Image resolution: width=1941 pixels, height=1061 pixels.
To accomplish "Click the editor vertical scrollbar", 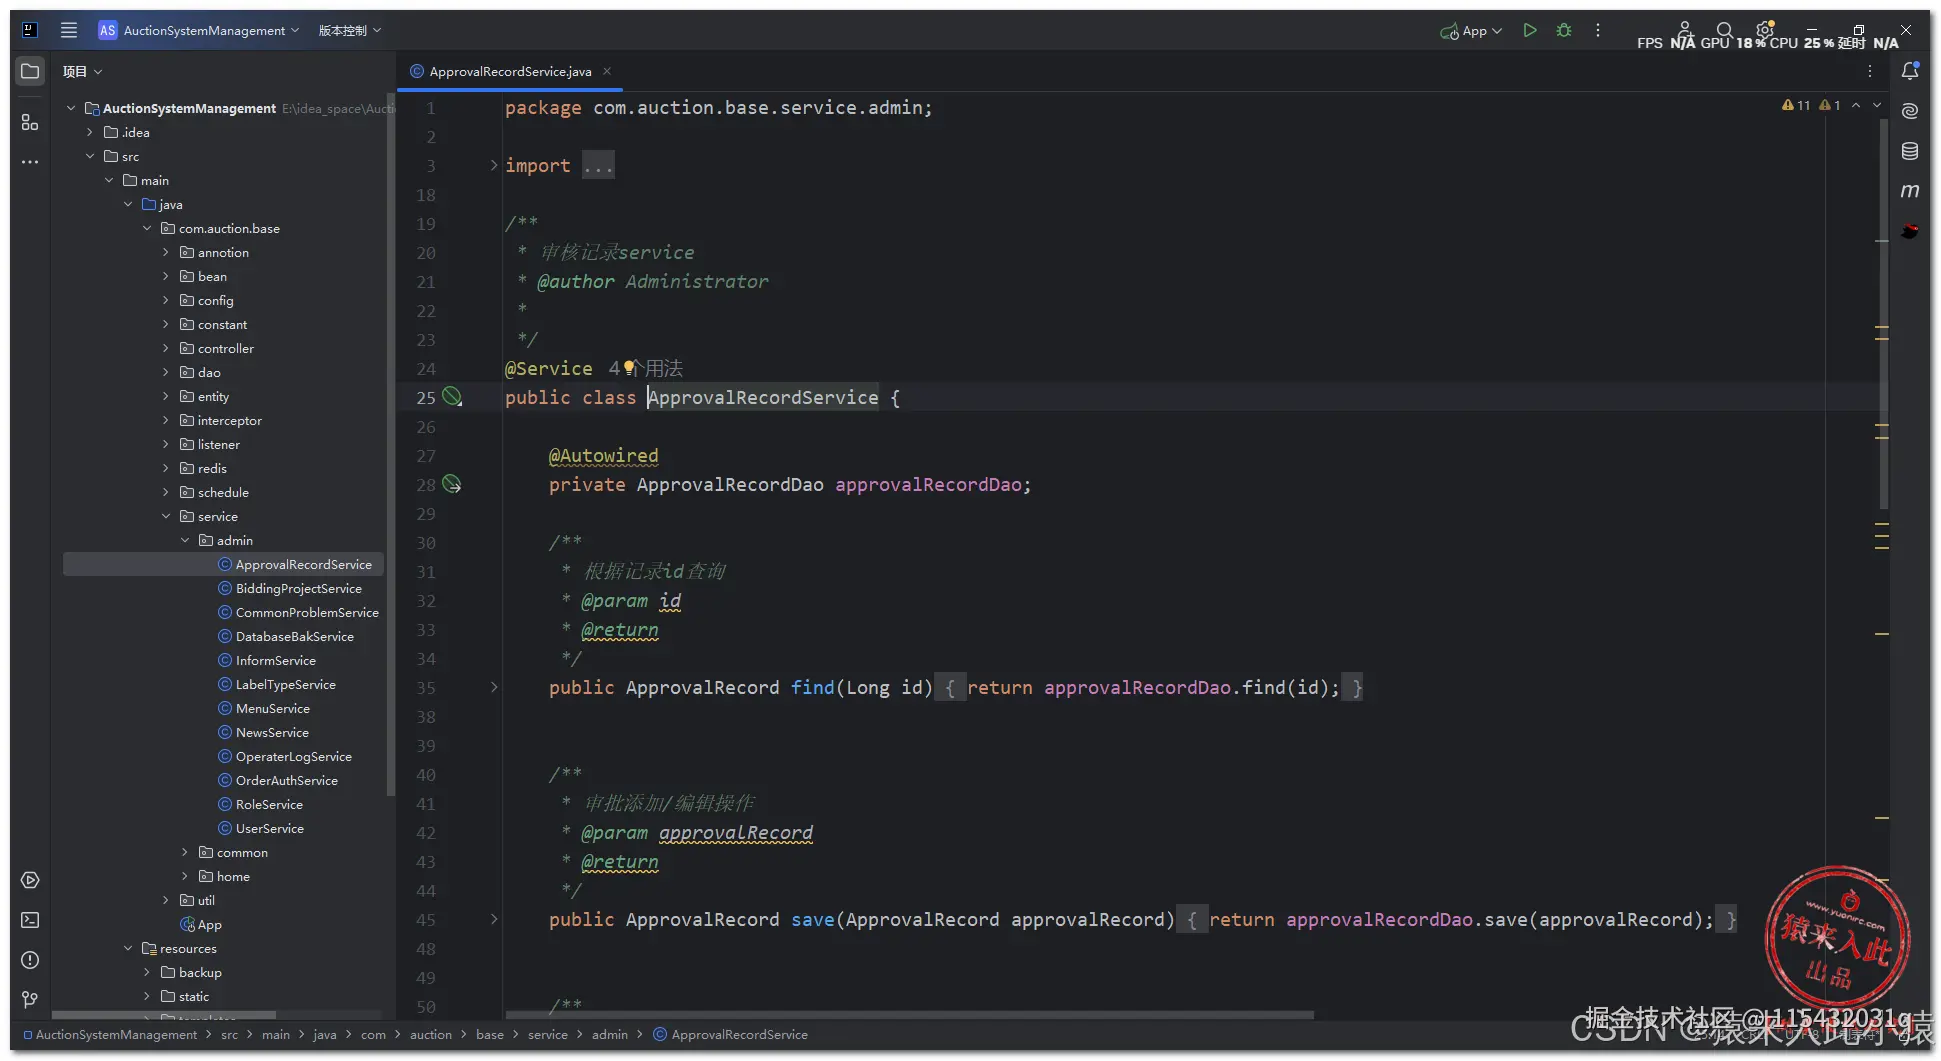I will click(1883, 315).
